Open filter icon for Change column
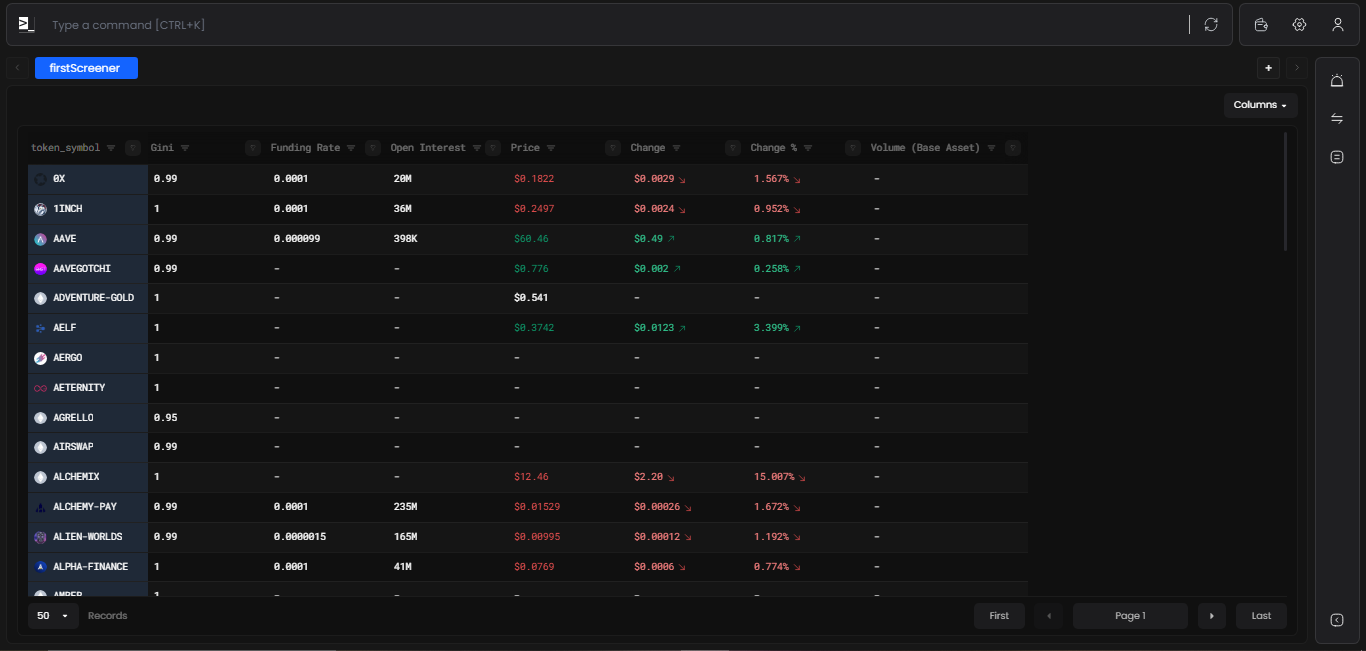 click(733, 148)
